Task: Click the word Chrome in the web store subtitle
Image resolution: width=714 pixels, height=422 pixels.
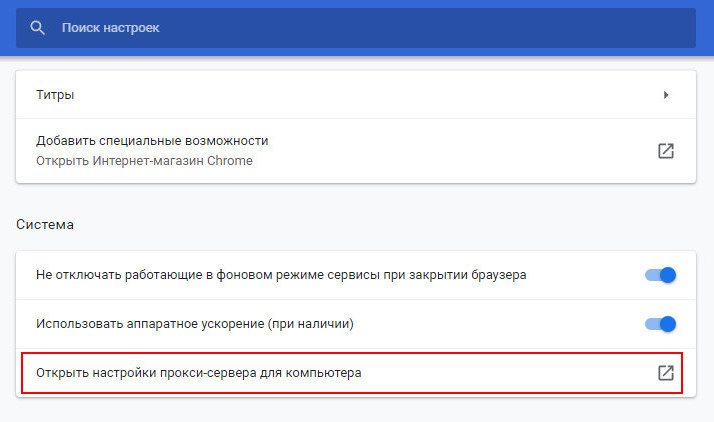Action: pyautogui.click(x=230, y=161)
